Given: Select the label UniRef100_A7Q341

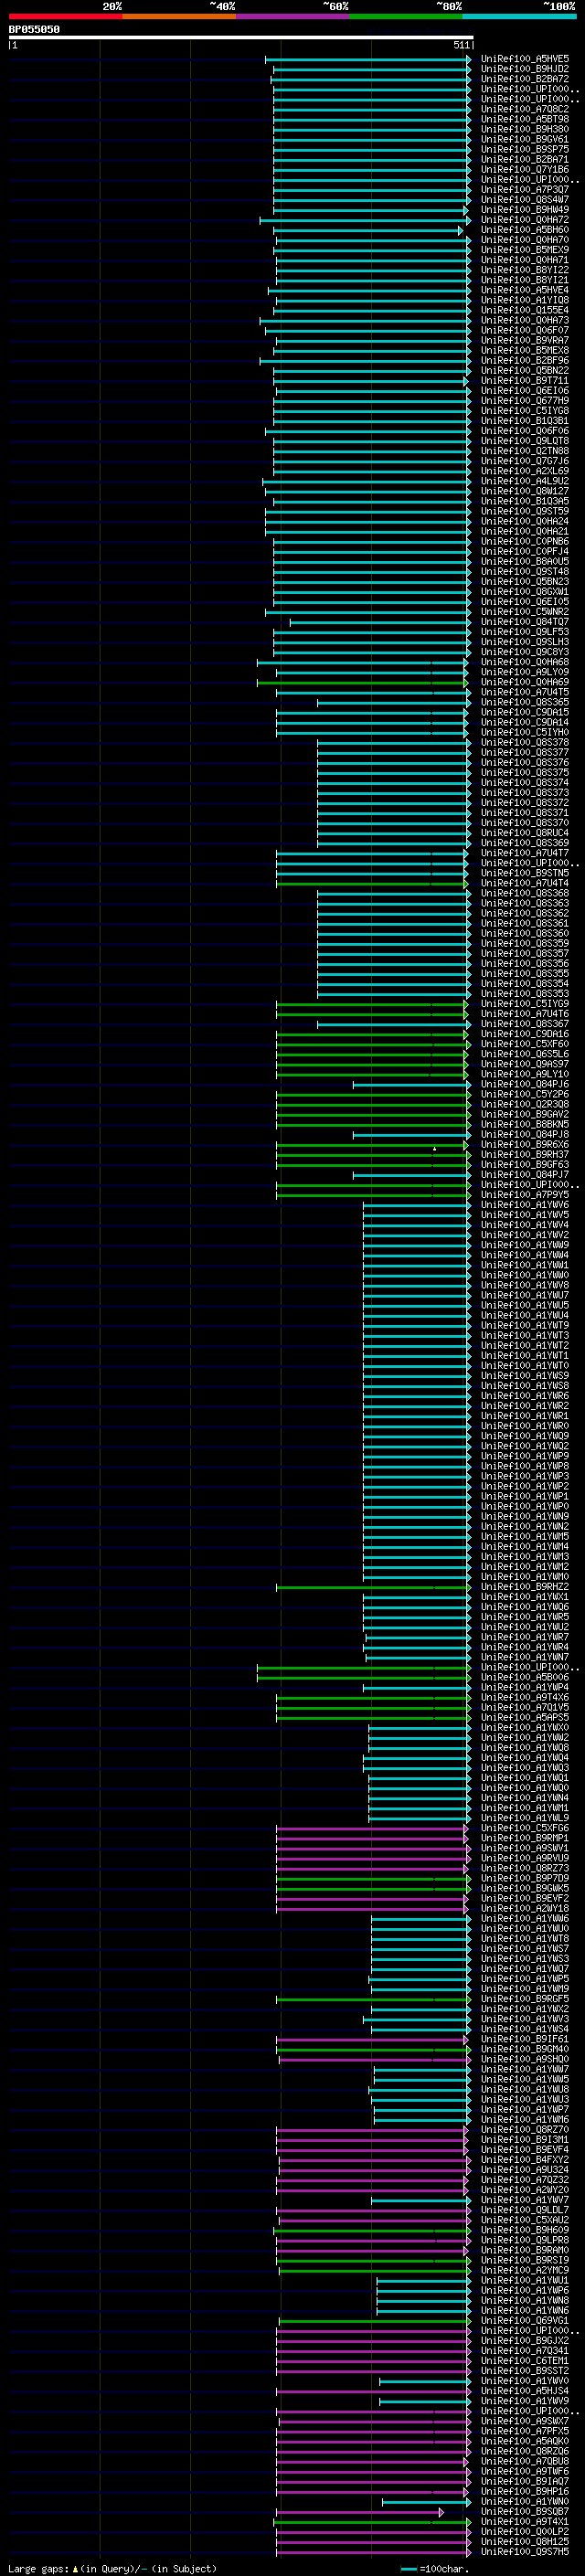Looking at the screenshot, I should point(524,2350).
